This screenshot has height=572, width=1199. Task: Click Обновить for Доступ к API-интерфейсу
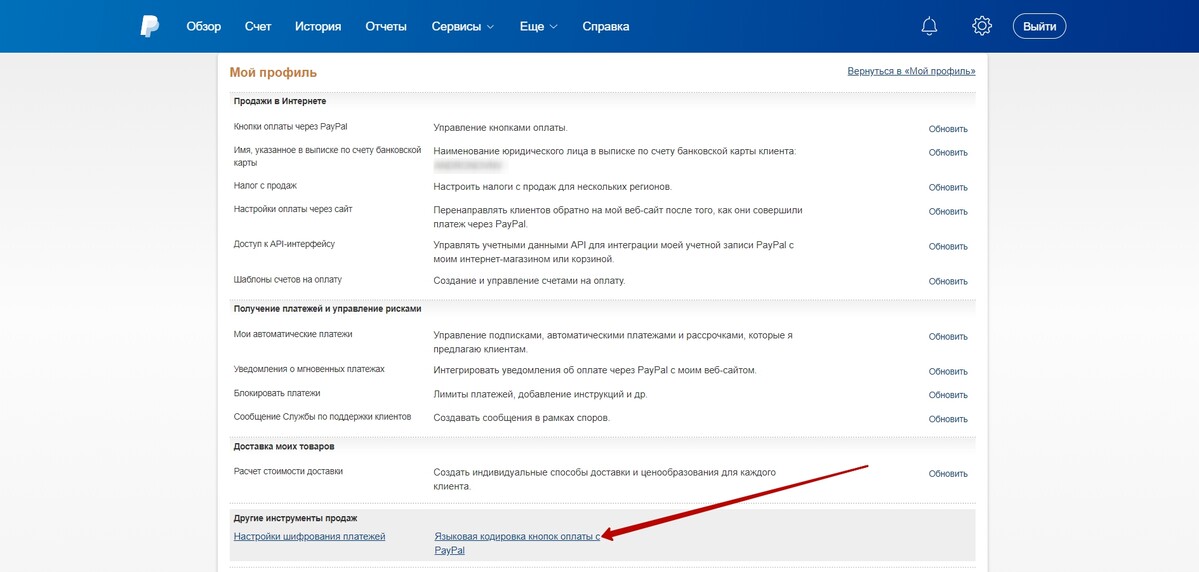click(948, 246)
